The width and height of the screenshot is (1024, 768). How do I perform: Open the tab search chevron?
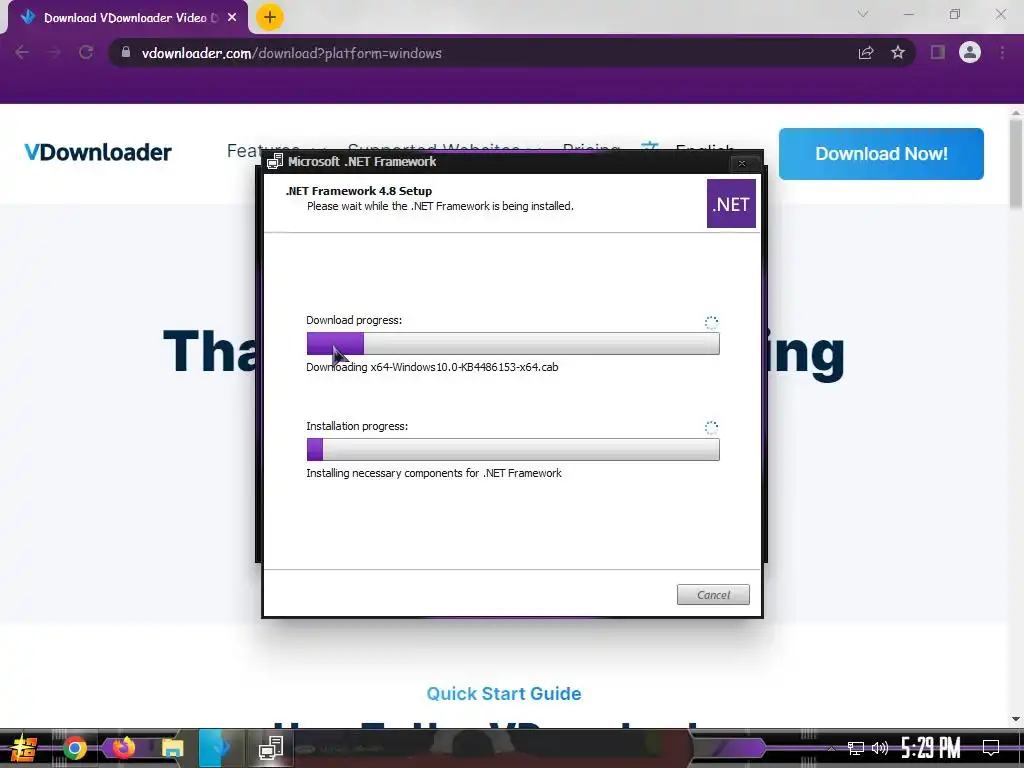point(863,14)
